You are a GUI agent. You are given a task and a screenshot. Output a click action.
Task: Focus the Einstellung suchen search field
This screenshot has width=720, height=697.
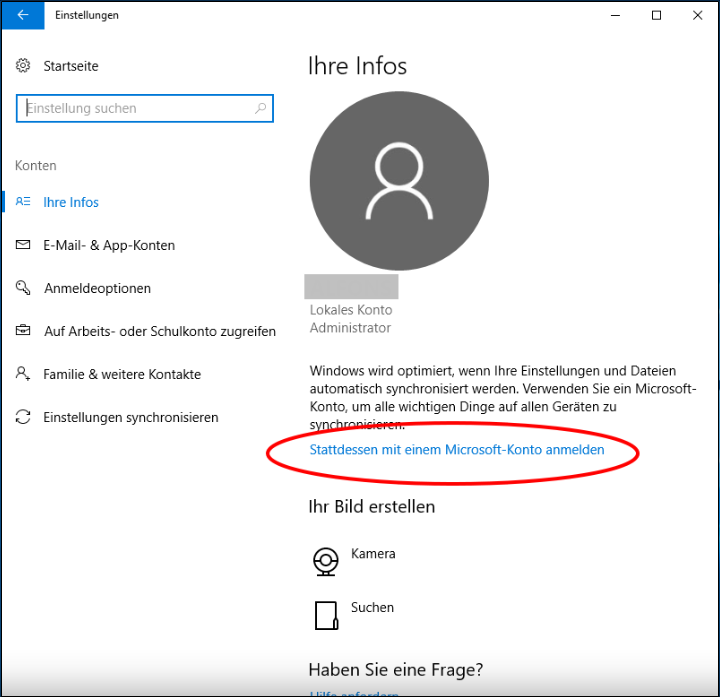pyautogui.click(x=145, y=108)
